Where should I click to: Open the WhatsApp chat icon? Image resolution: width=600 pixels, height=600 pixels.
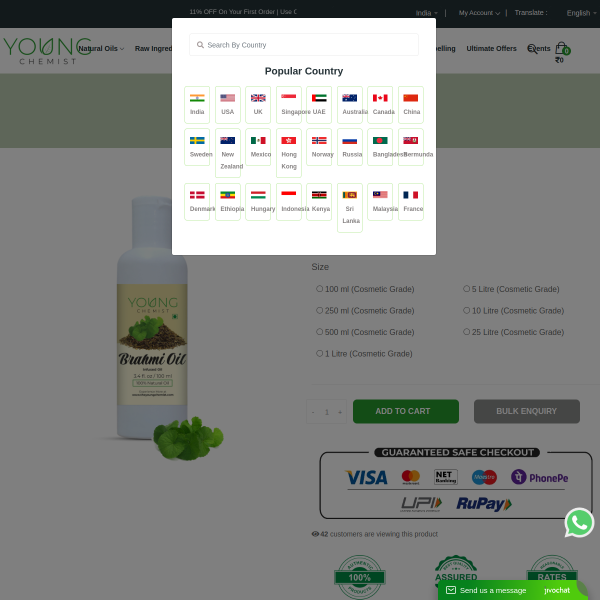click(x=579, y=522)
